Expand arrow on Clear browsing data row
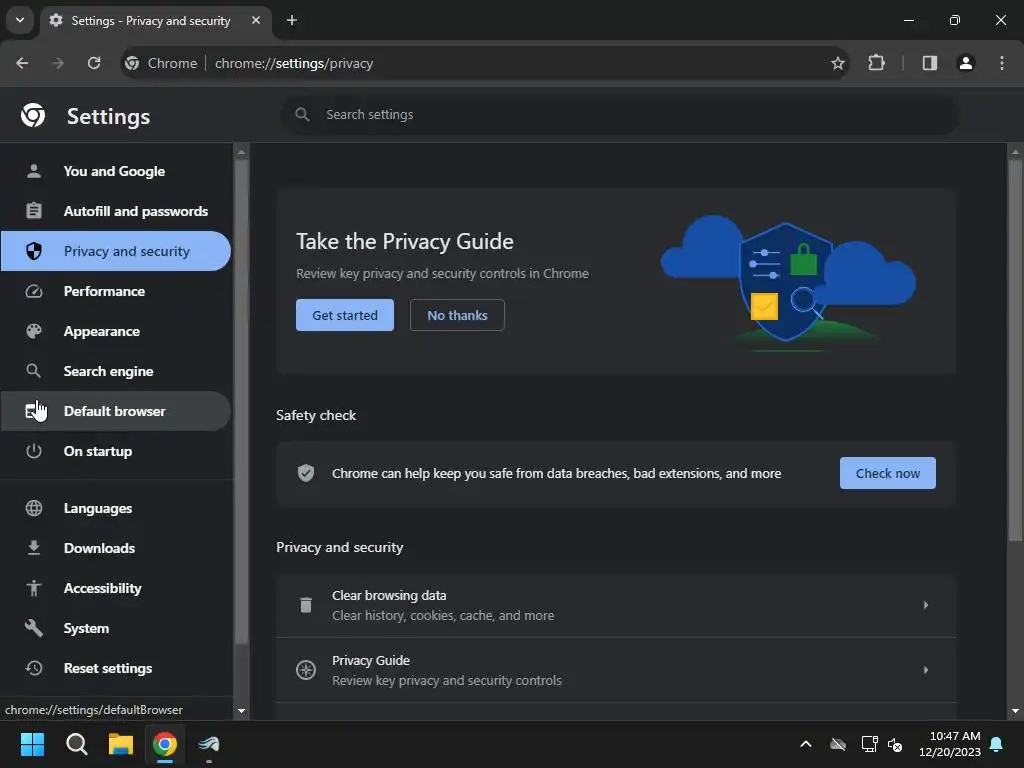Screen dimensions: 1024x768 (925, 605)
